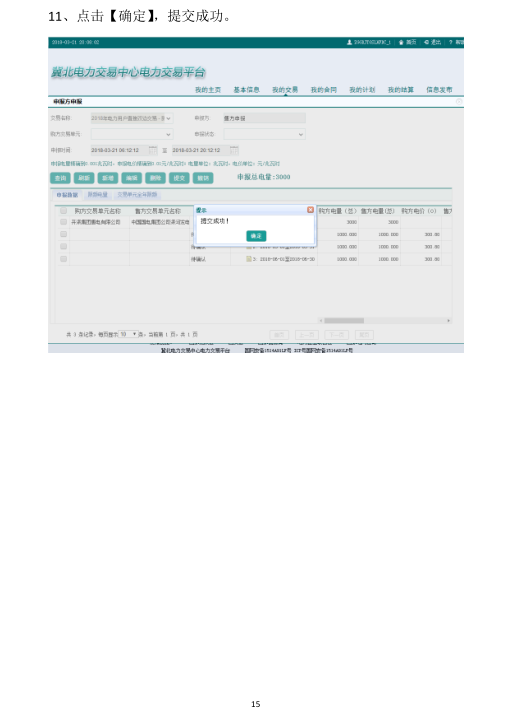Open the 我的合同 menu item
The image size is (521, 715).
324,90
